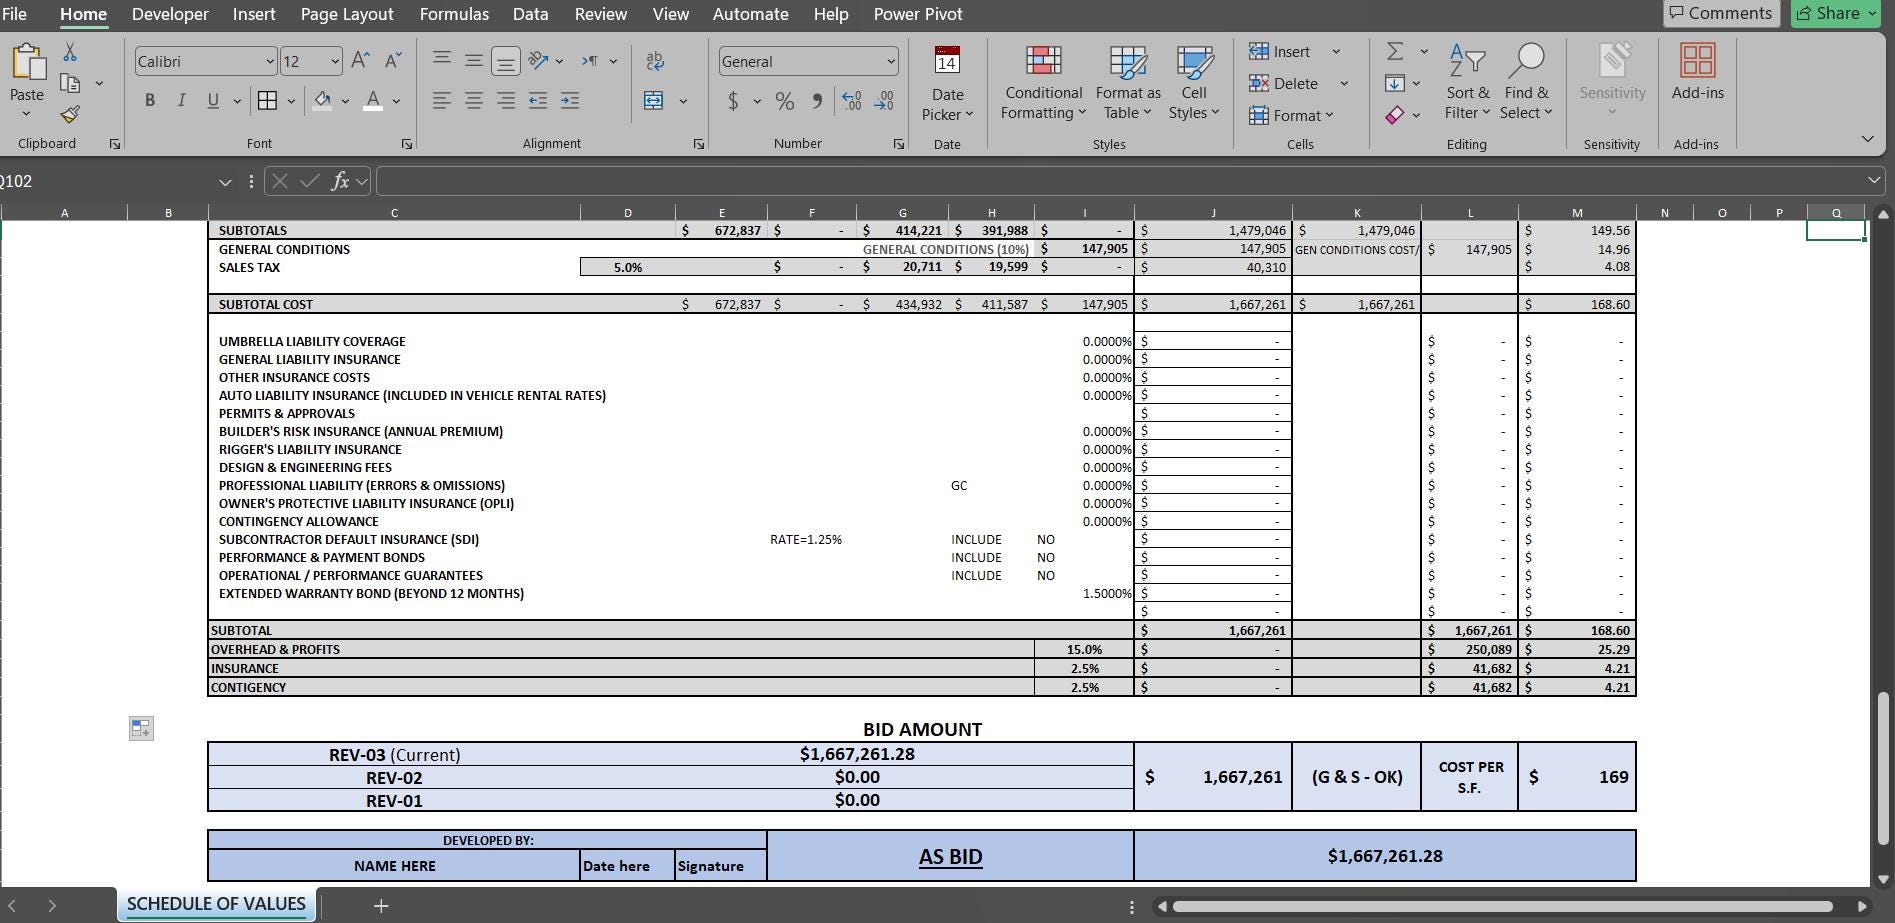
Task: Set middle vertical alignment
Action: [474, 60]
